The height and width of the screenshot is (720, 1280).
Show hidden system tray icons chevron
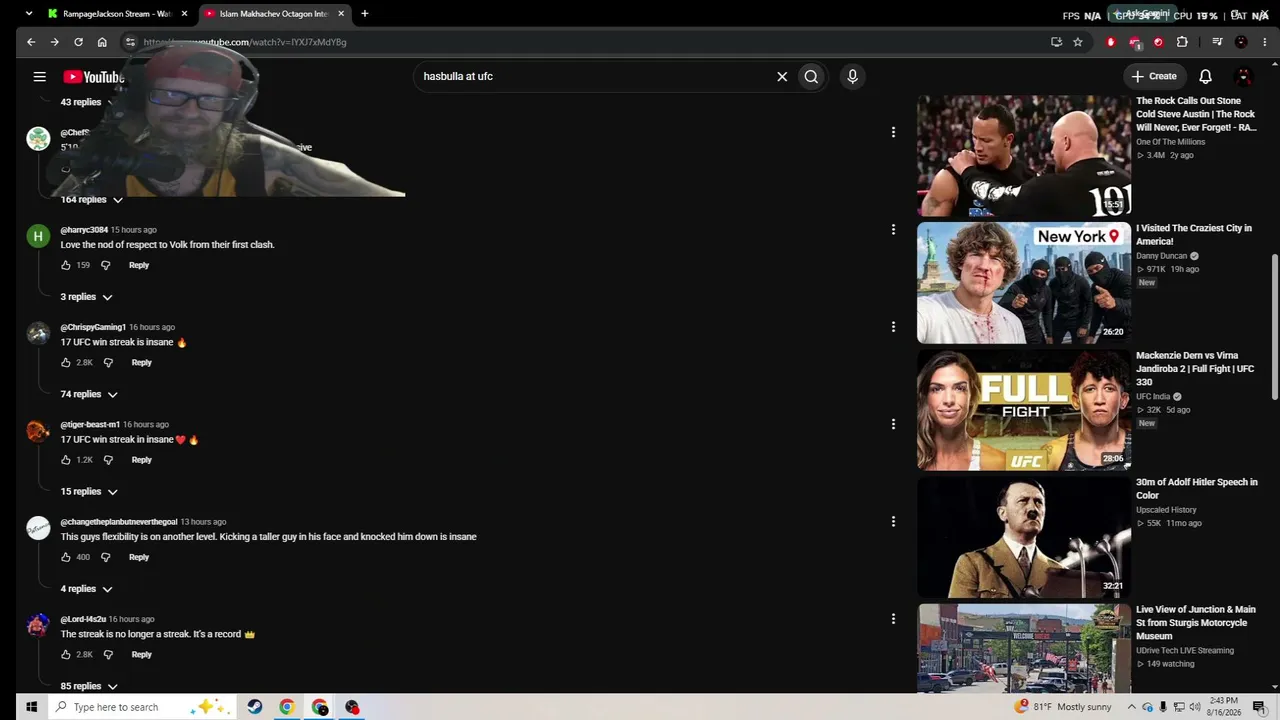[1130, 707]
